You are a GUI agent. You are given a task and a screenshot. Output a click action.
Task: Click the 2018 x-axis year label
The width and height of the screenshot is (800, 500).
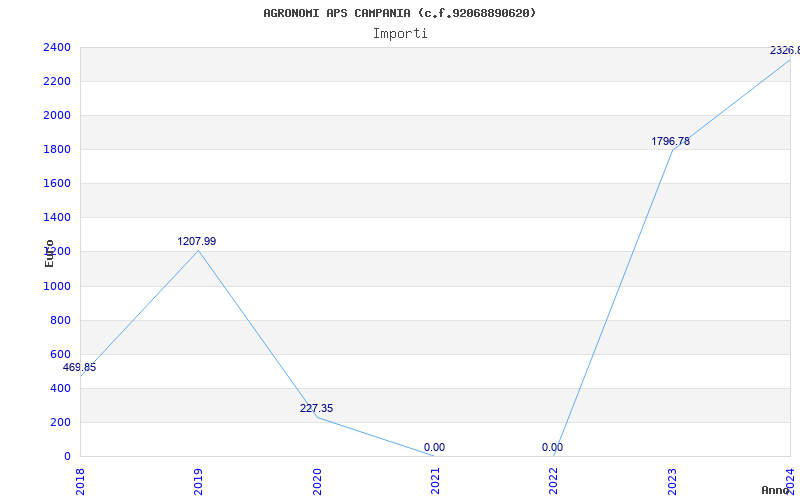(81, 482)
